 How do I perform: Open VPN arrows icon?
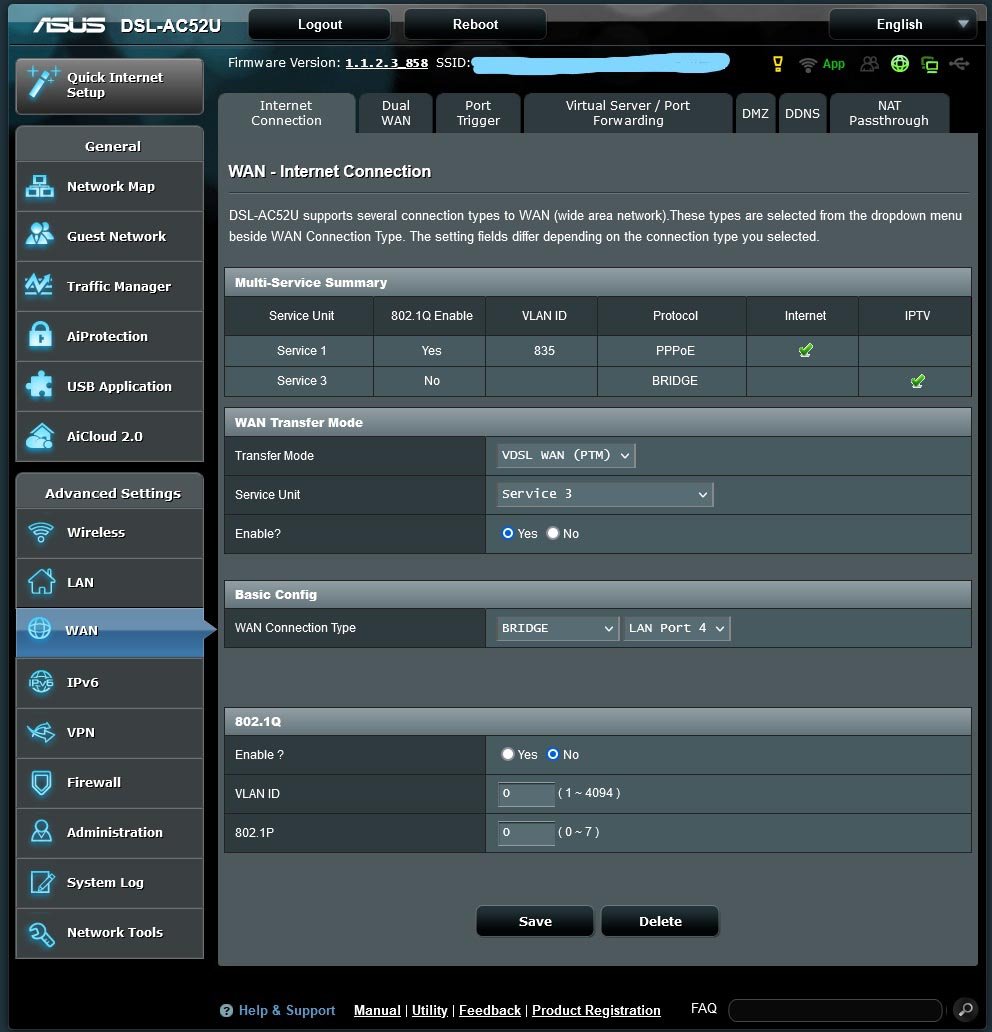point(41,732)
